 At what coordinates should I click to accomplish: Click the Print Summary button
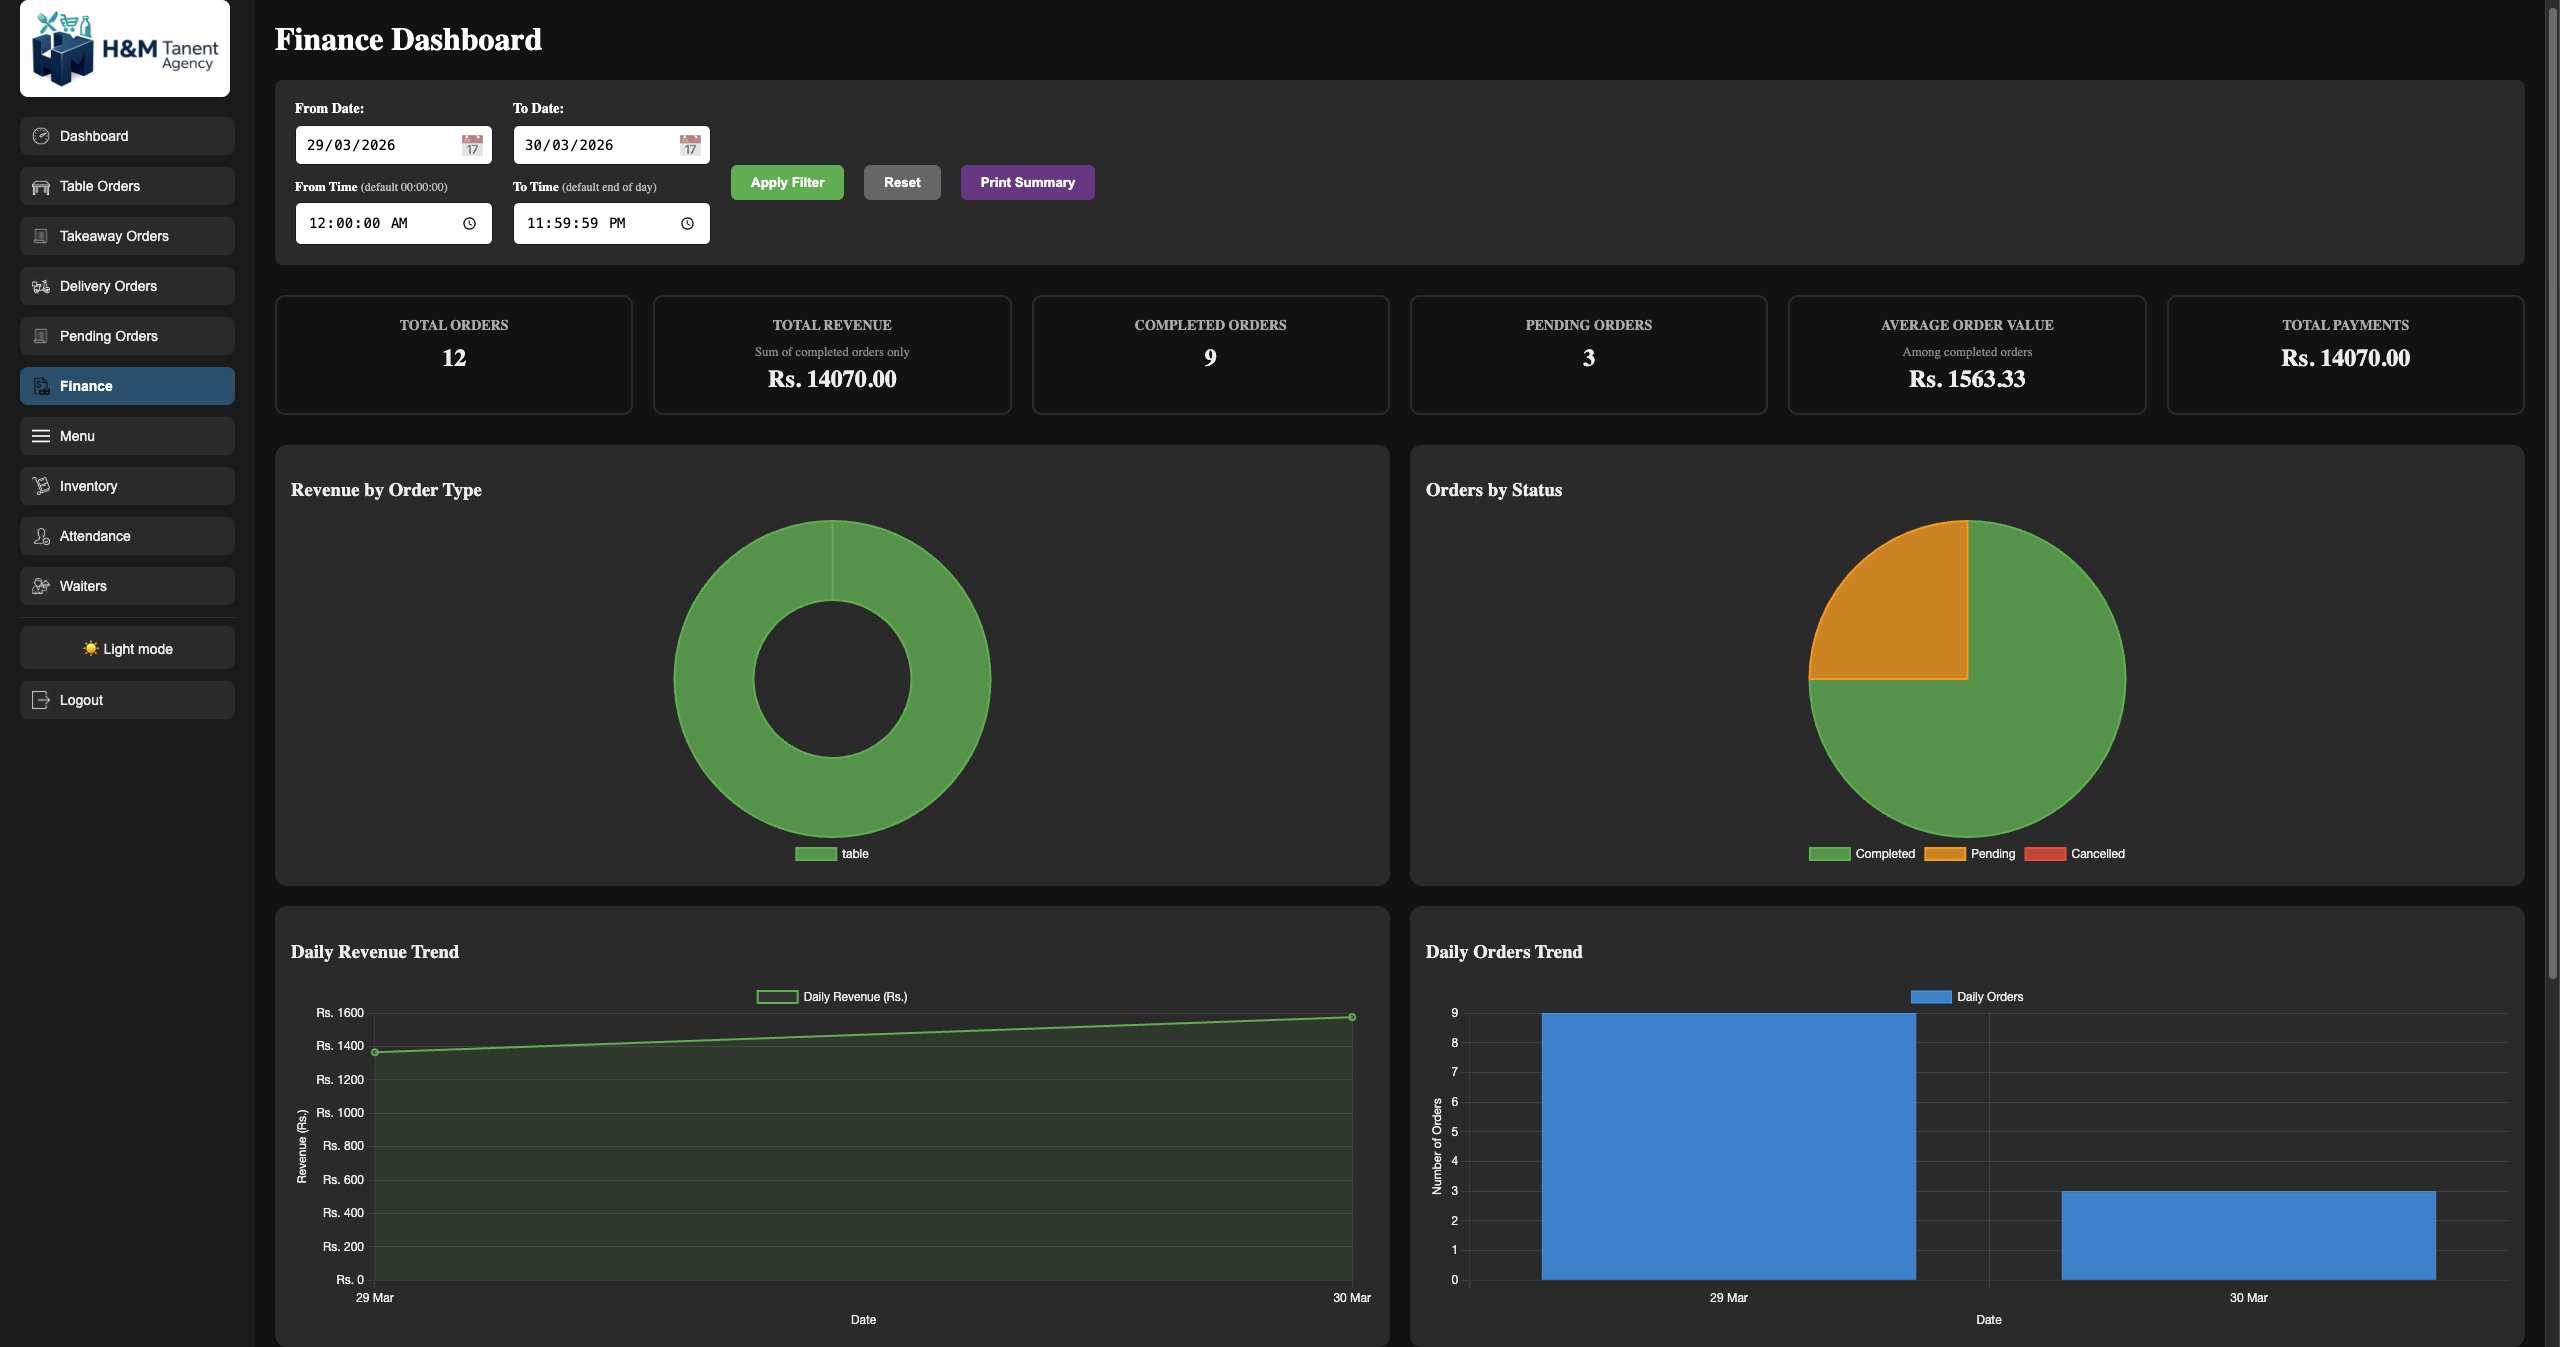[x=1026, y=182]
